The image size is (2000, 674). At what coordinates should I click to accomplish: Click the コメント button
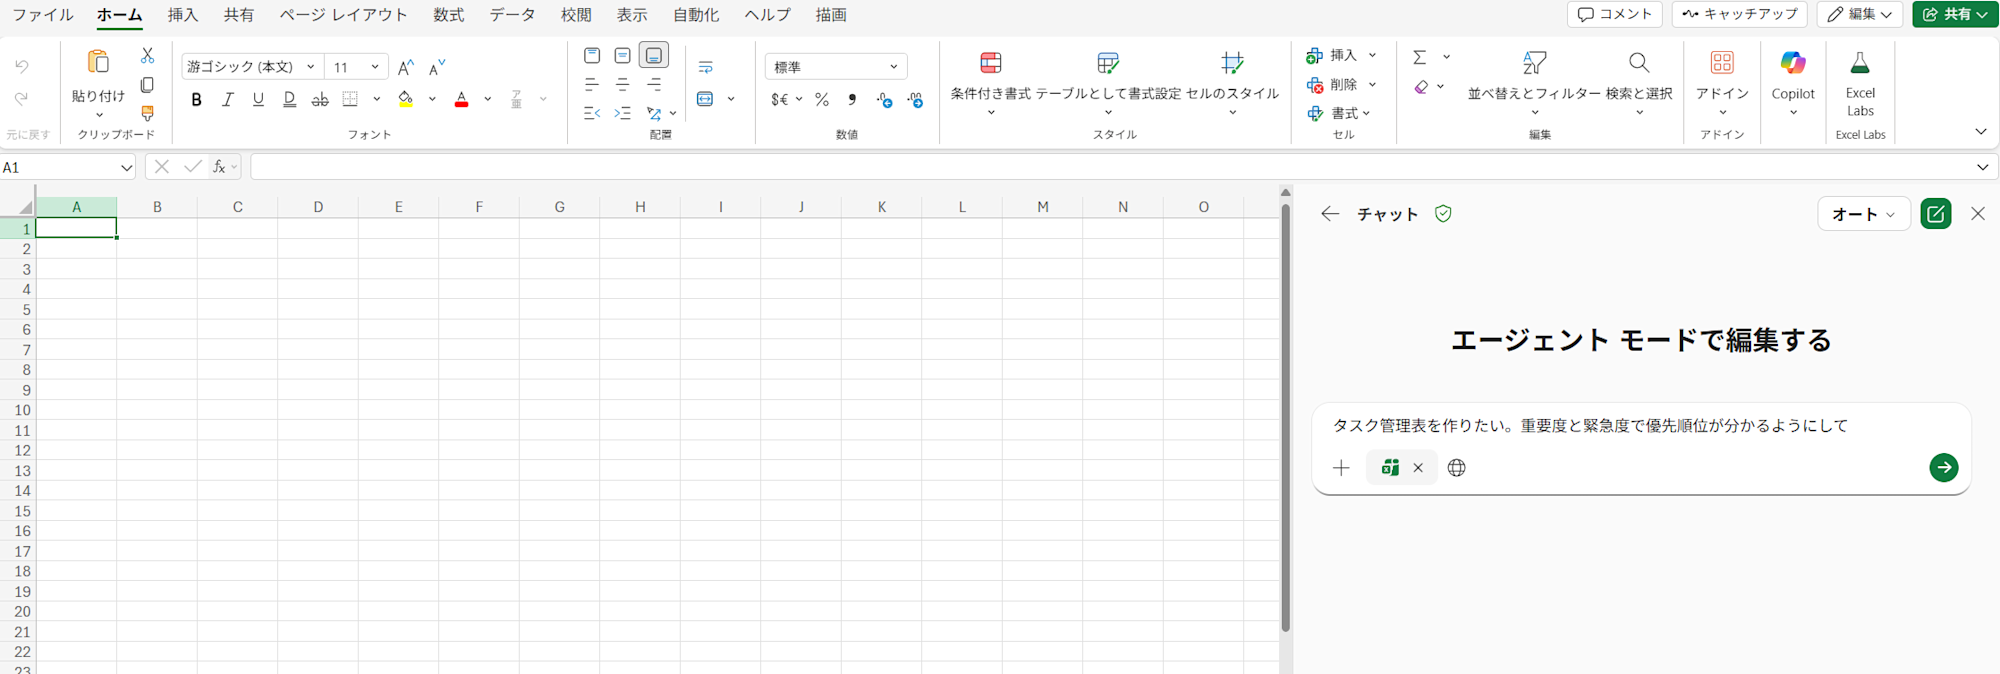(x=1615, y=14)
